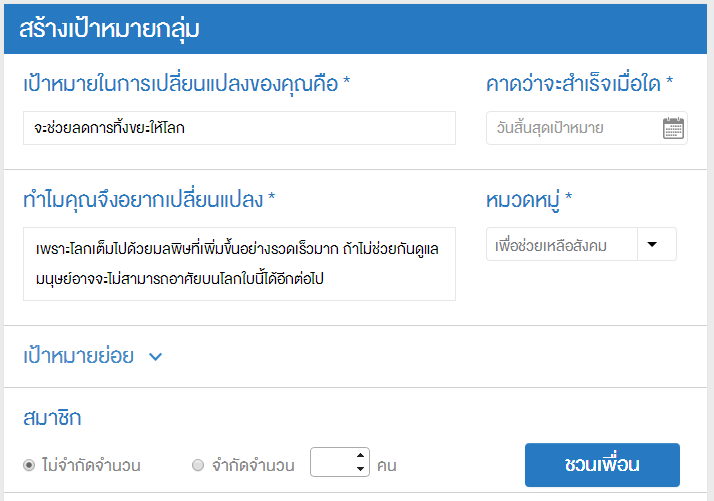The height and width of the screenshot is (501, 714).
Task: Open the calendar date picker icon
Action: click(673, 128)
